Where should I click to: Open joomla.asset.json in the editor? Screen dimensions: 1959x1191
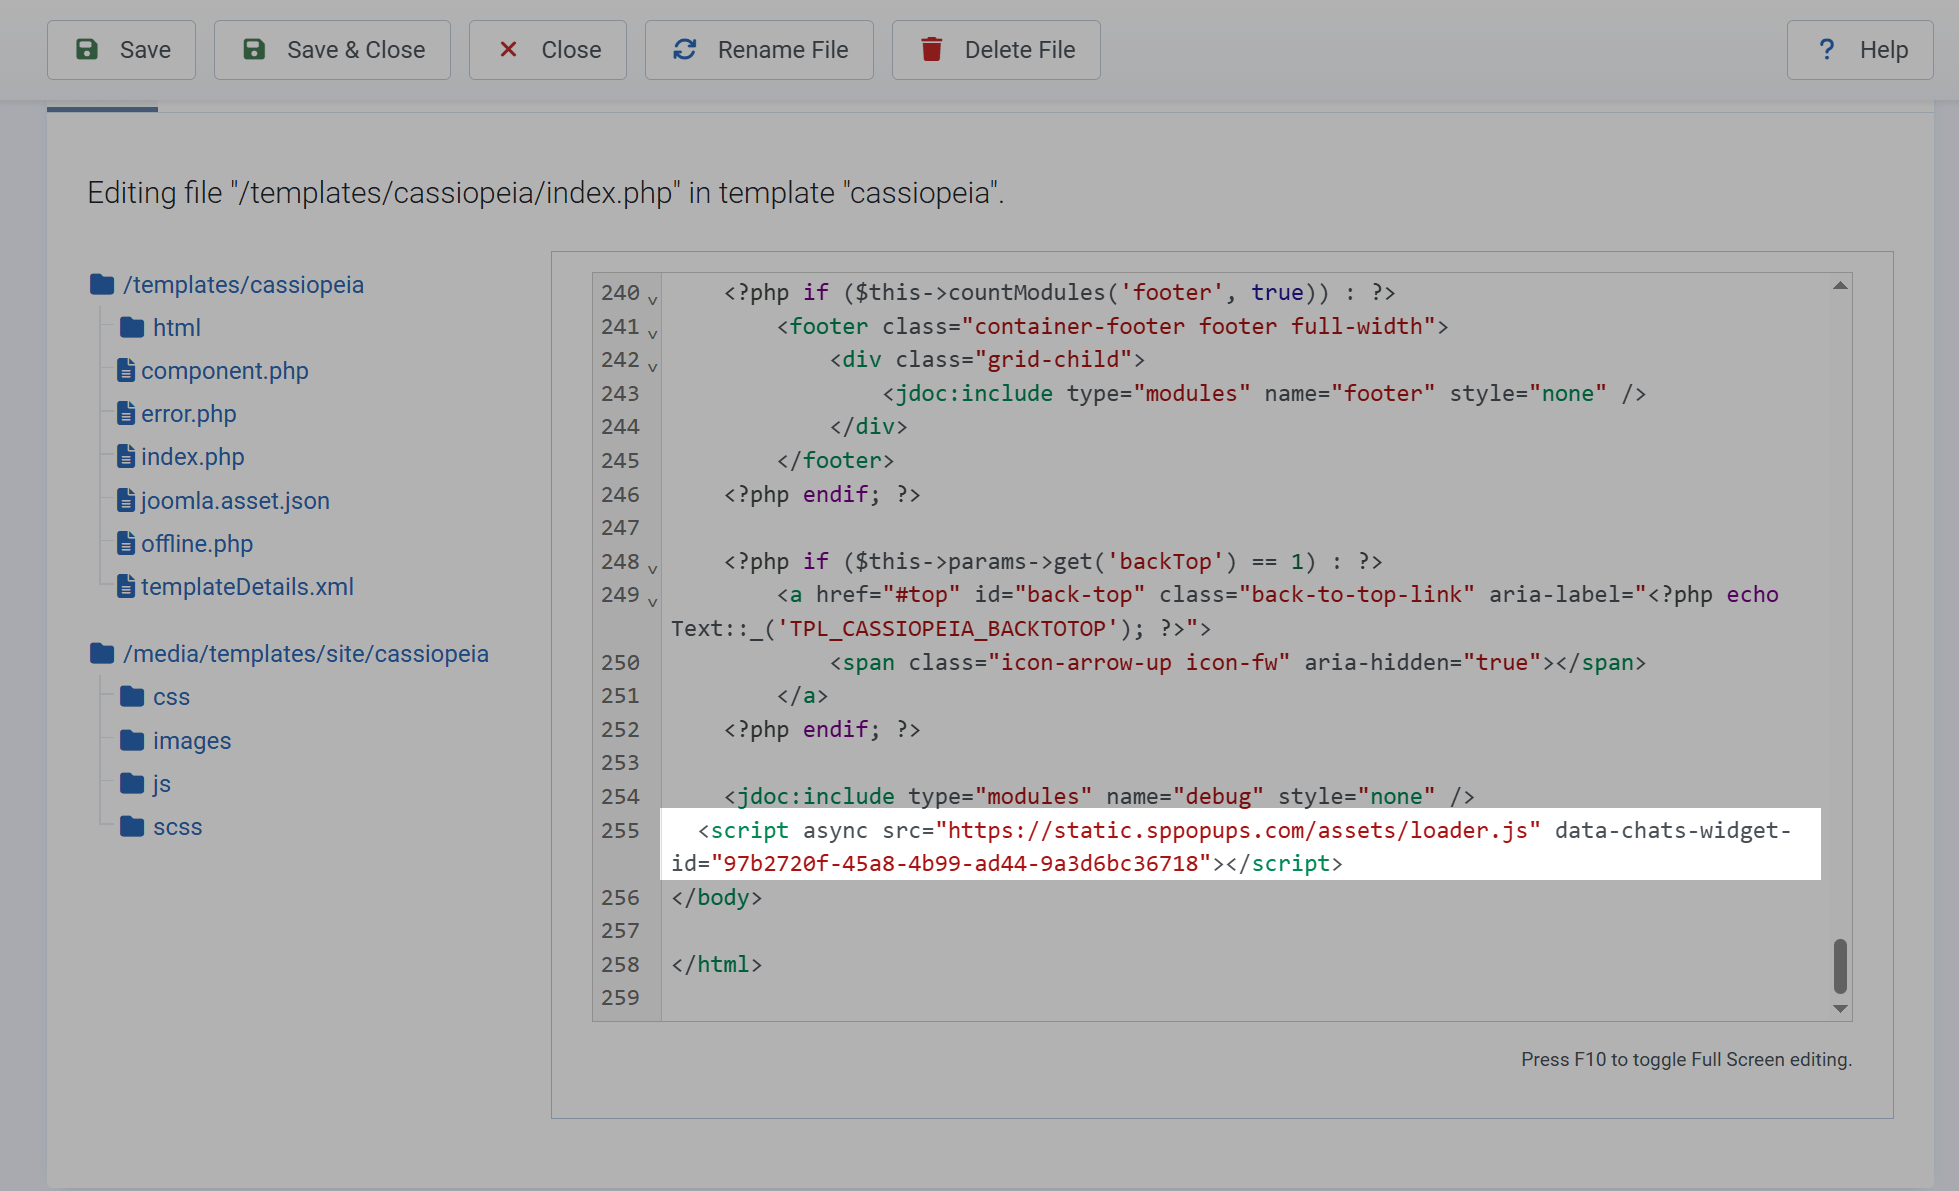point(235,500)
